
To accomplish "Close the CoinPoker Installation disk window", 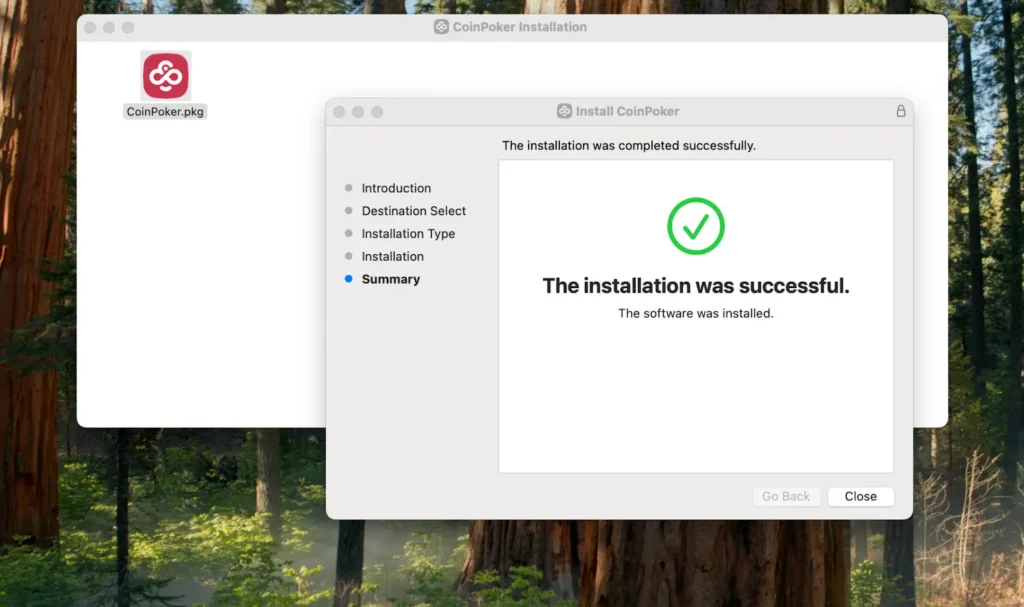I will (x=91, y=27).
